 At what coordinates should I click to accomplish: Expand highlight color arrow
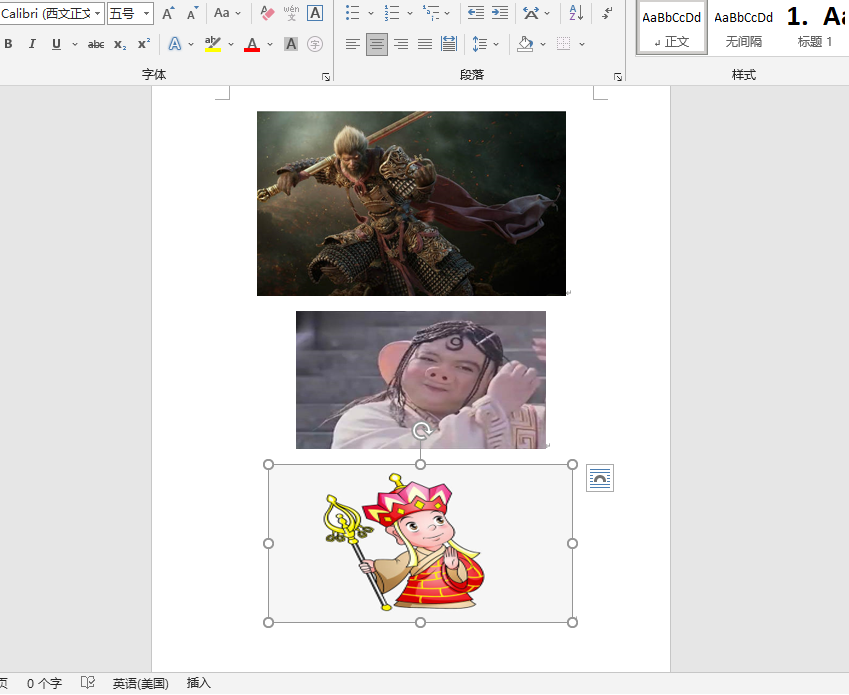(231, 44)
